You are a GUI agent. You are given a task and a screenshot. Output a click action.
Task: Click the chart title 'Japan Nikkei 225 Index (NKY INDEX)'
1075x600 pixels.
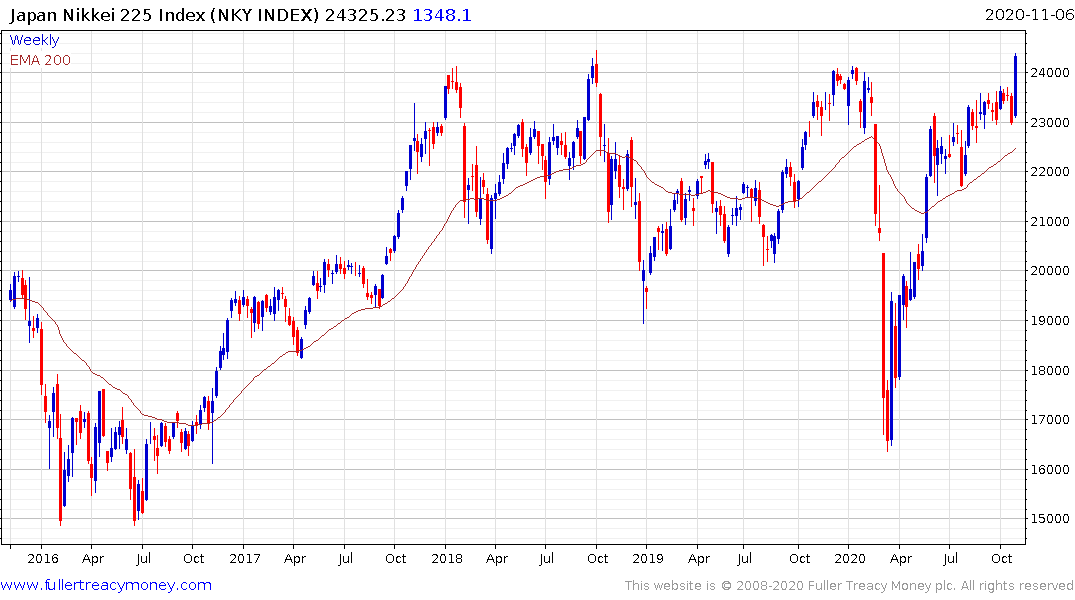pos(165,15)
